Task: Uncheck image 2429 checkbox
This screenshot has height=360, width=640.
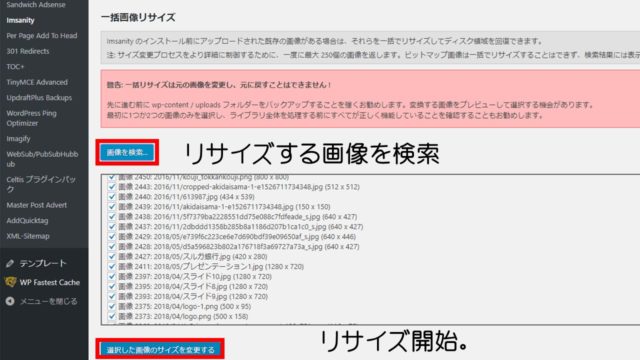Action: 111,236
